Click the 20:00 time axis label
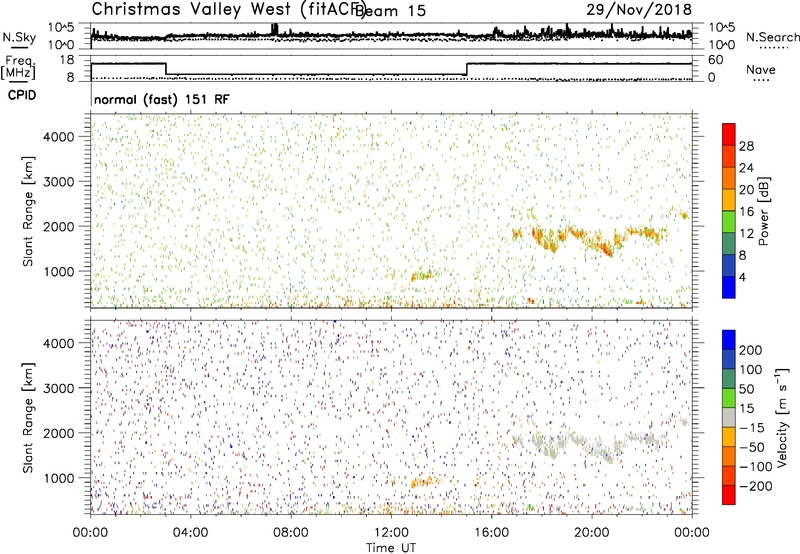The width and height of the screenshot is (800, 554). 592,533
